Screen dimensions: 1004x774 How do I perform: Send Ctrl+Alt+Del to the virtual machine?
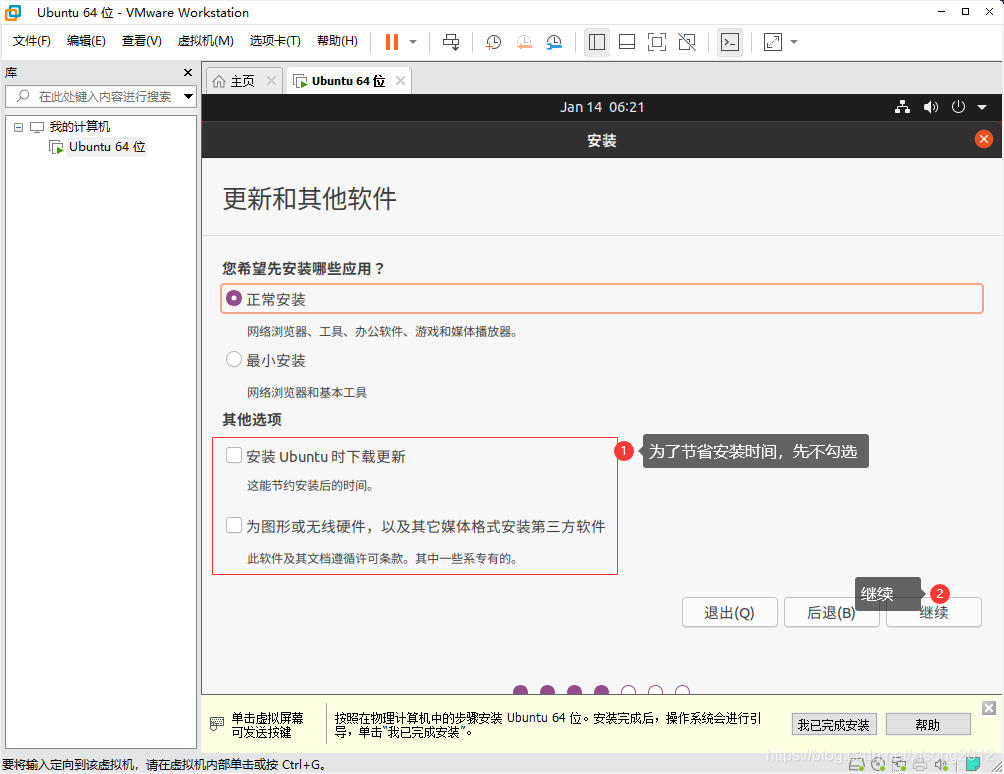click(451, 42)
